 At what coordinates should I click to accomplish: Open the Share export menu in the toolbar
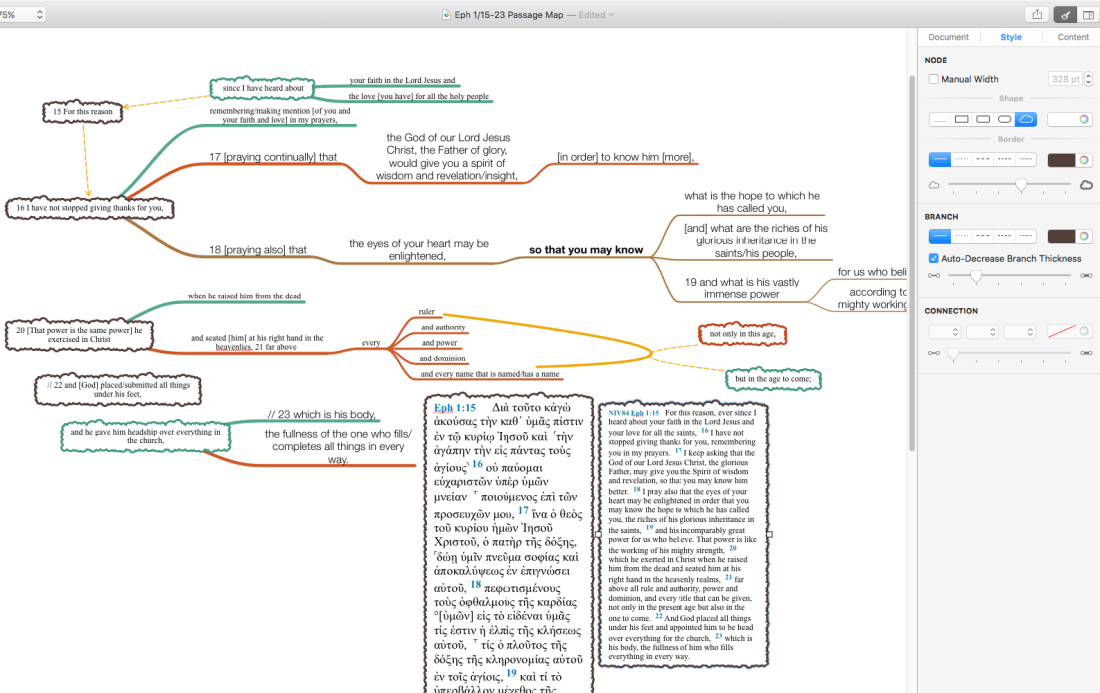click(1036, 14)
